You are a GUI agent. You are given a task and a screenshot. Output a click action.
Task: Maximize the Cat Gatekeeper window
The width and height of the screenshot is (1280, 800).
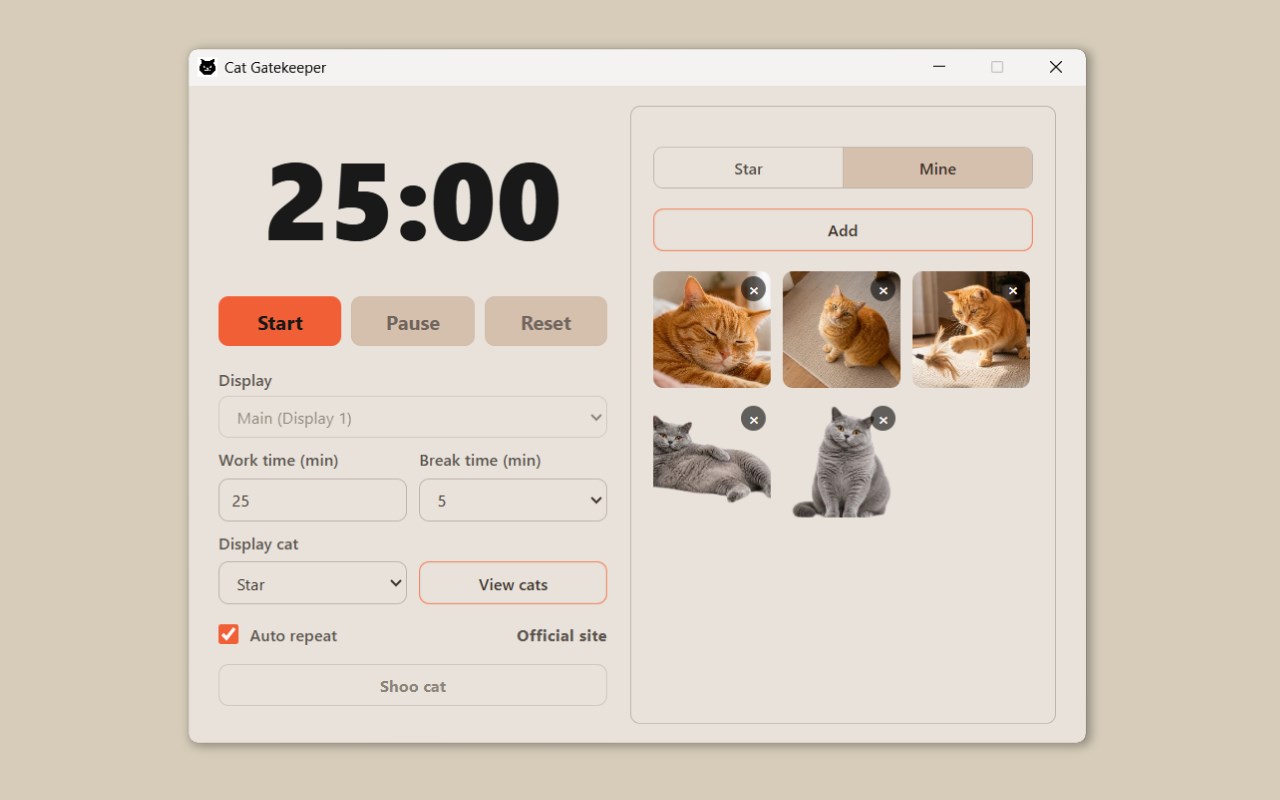(997, 67)
